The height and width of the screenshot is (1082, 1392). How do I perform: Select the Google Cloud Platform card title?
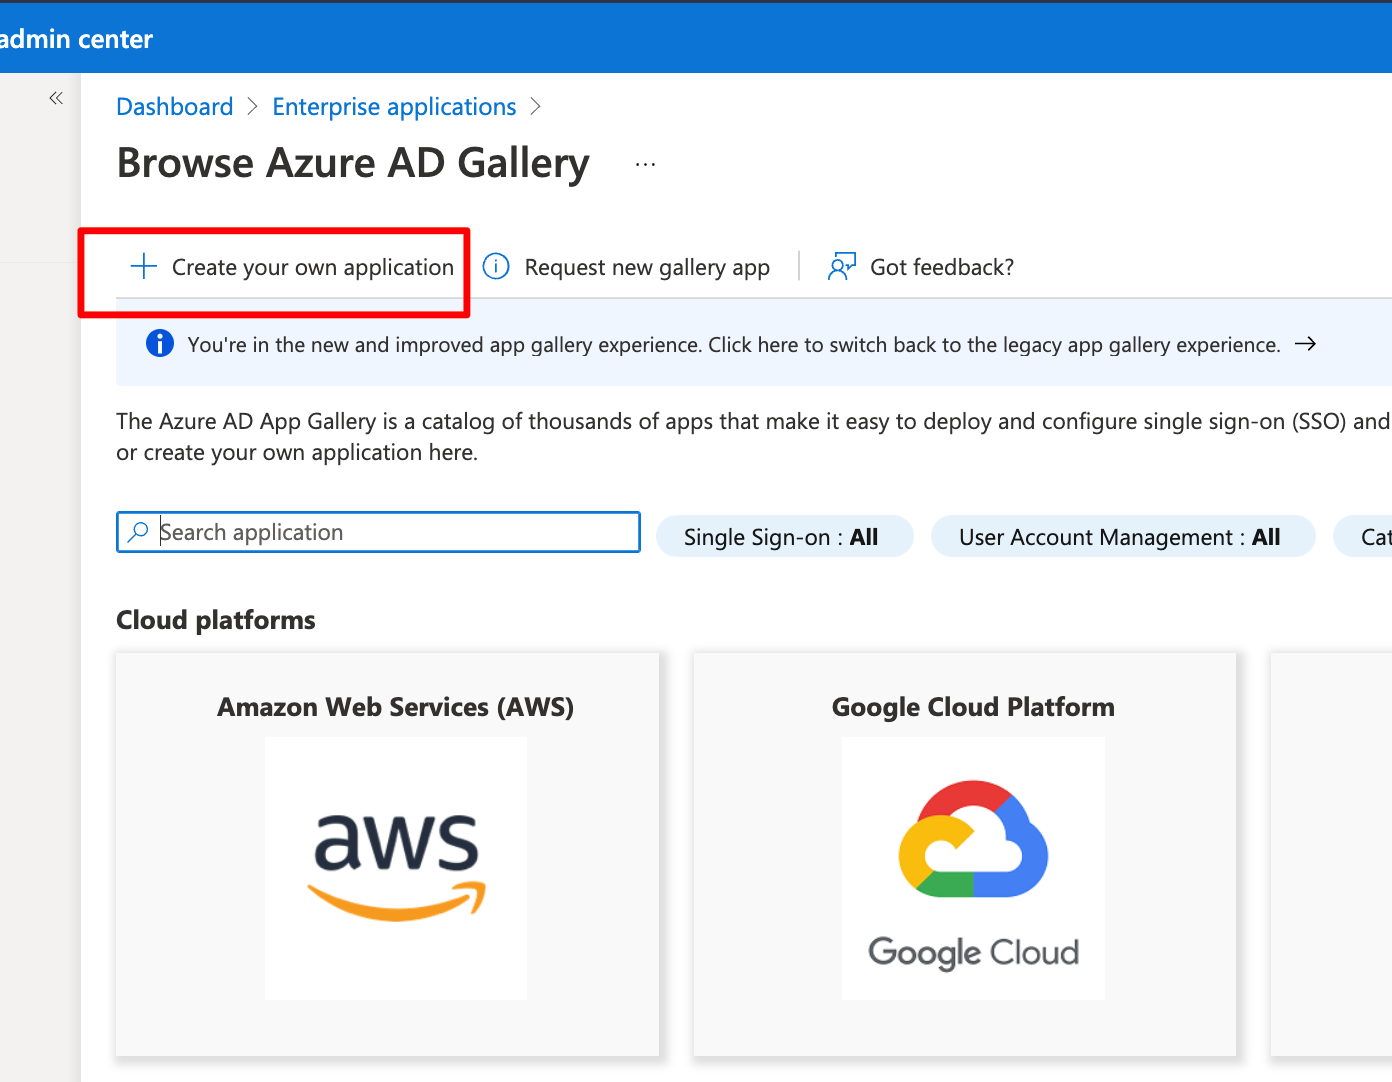pyautogui.click(x=973, y=707)
